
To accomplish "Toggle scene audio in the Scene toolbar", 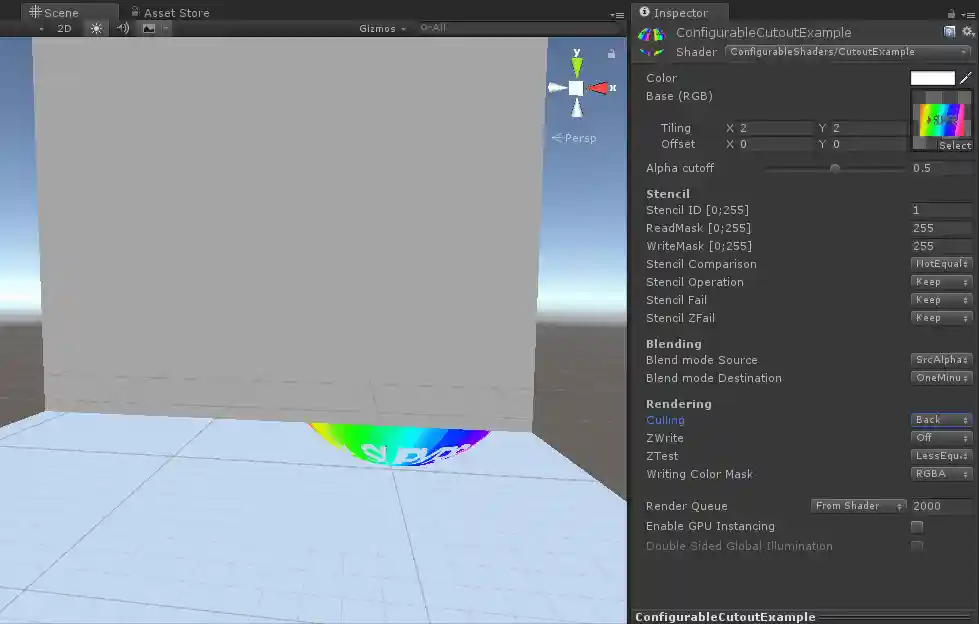I will coord(120,28).
